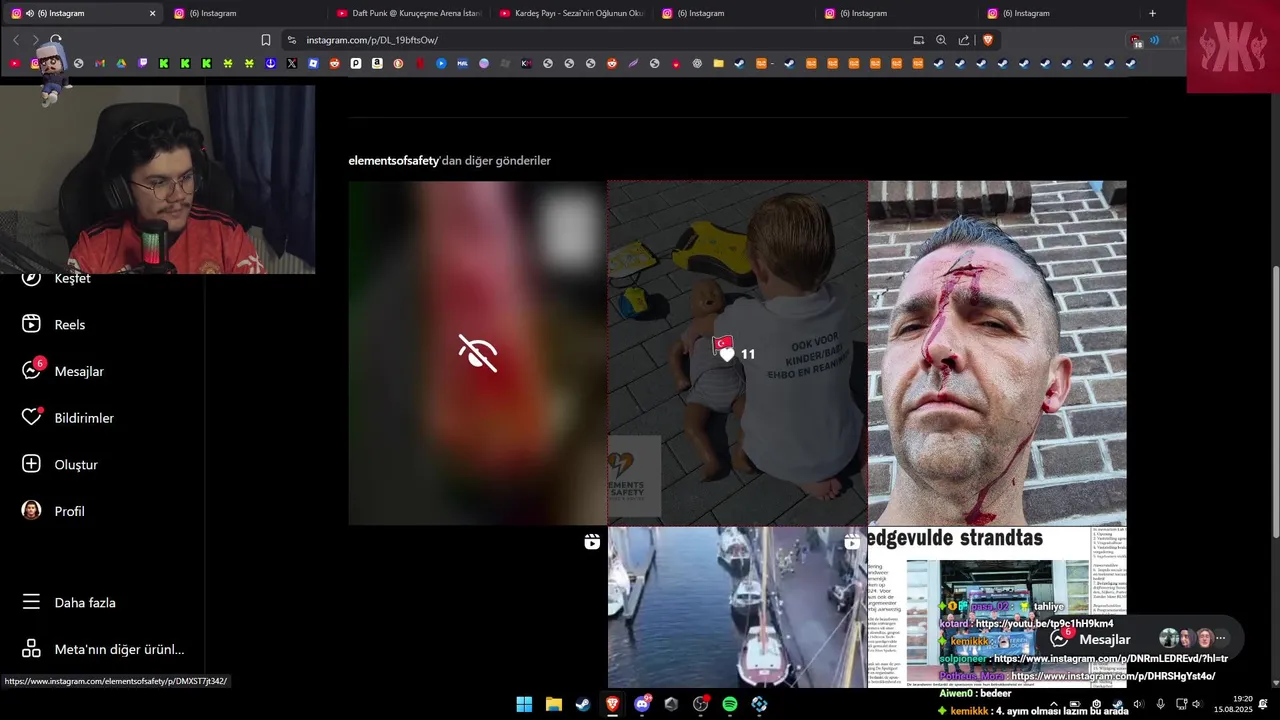Open the X (Twitter) bookmark

pos(292,63)
